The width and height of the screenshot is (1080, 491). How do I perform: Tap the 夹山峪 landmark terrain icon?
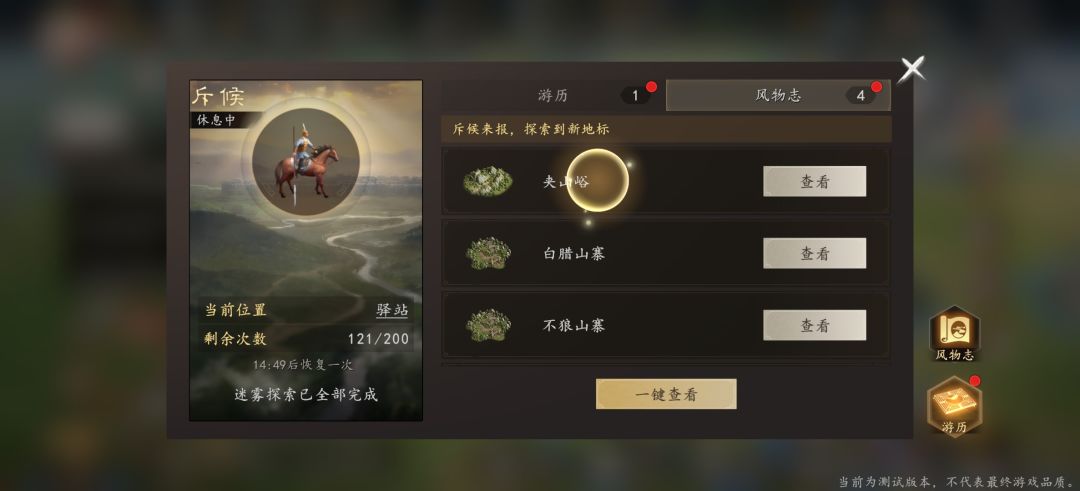pos(488,181)
